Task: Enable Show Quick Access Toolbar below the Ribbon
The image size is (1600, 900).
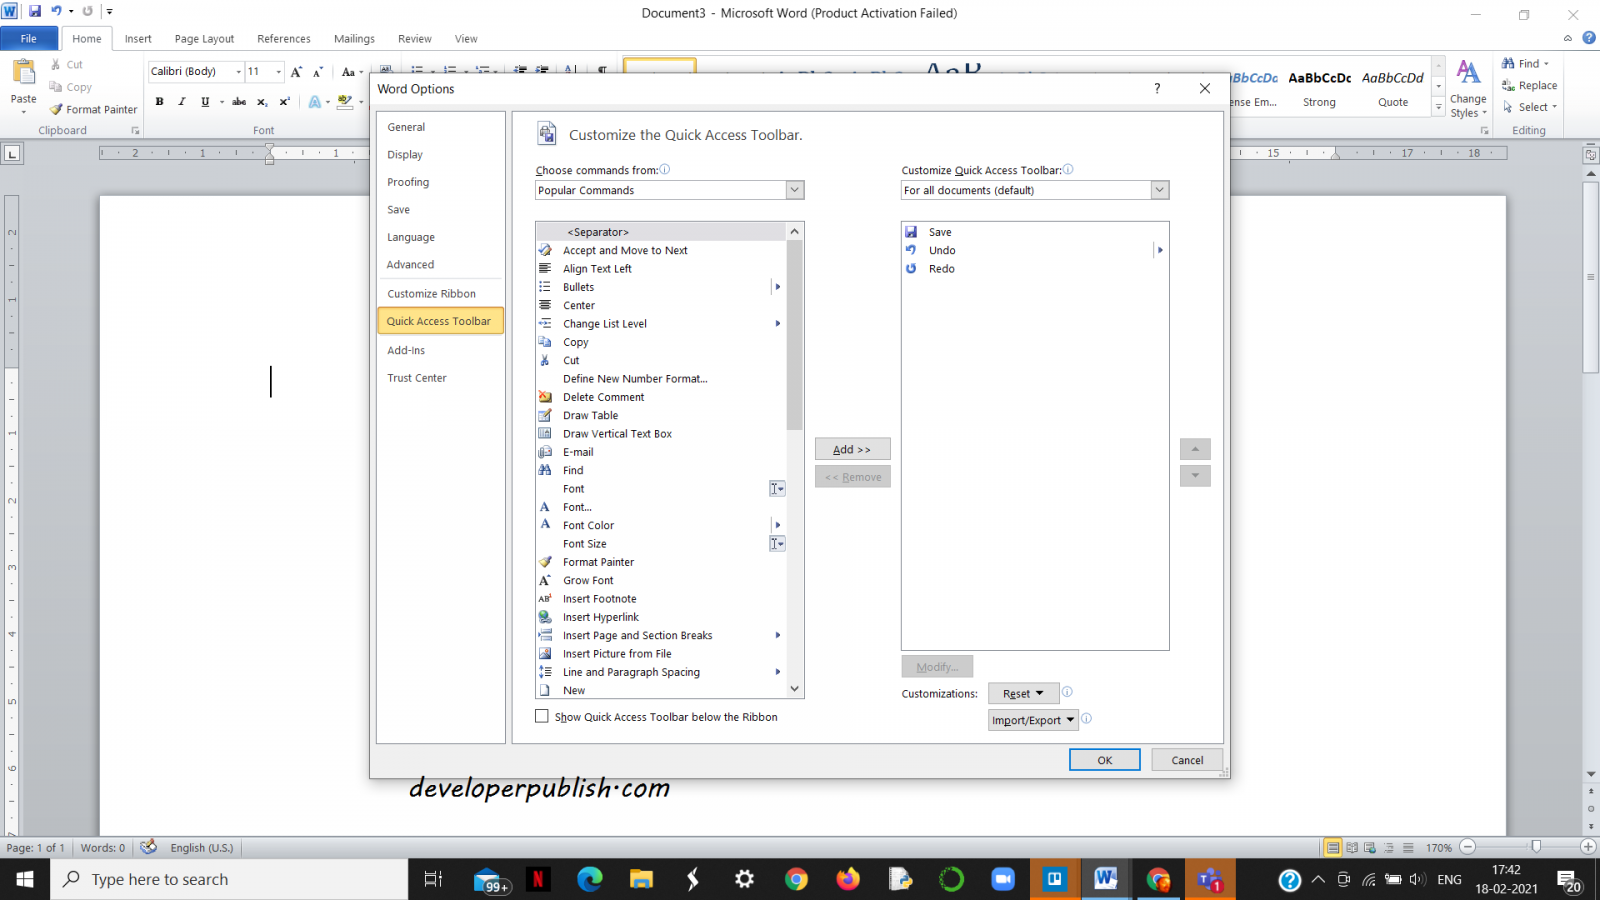Action: (x=542, y=716)
